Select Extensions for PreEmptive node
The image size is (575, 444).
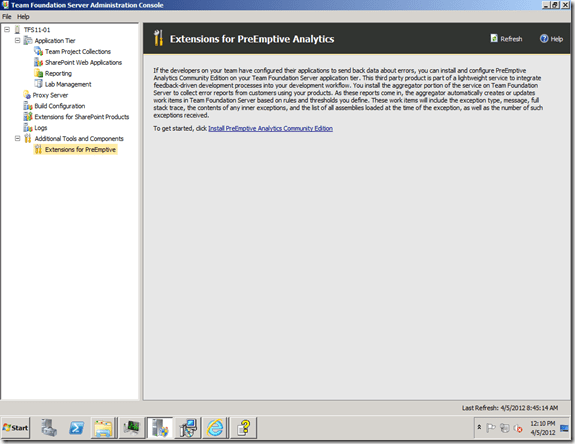80,150
